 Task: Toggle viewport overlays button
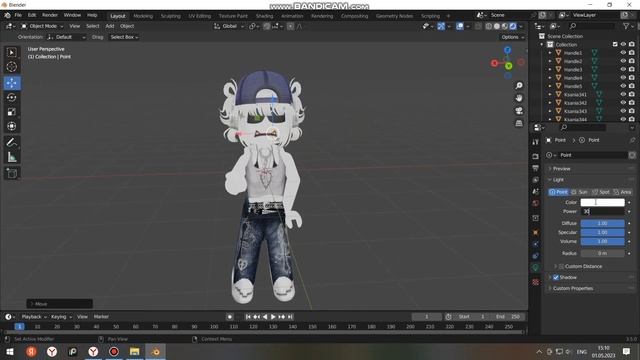pos(460,26)
